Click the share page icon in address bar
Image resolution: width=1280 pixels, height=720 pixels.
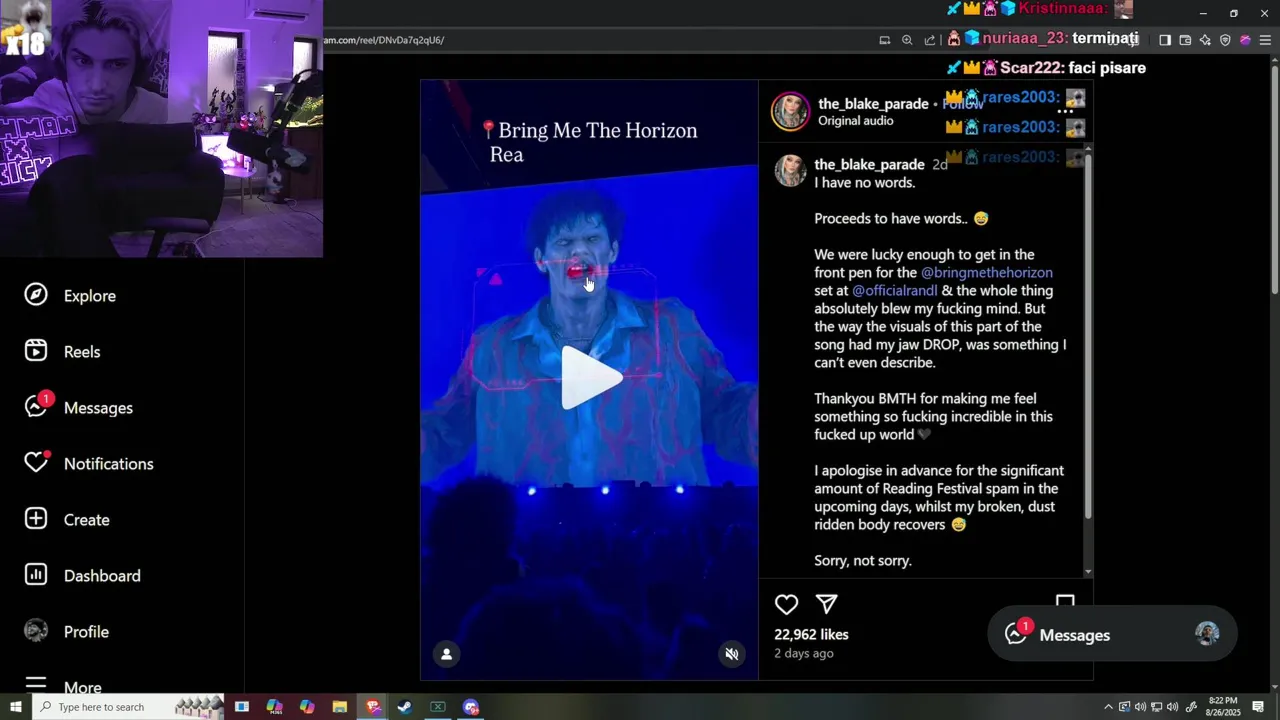930,40
